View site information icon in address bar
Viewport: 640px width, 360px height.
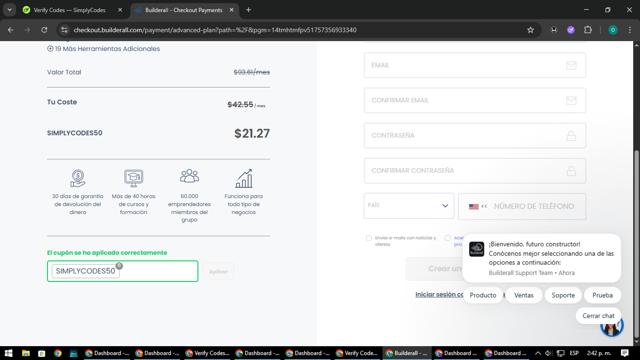[x=64, y=30]
